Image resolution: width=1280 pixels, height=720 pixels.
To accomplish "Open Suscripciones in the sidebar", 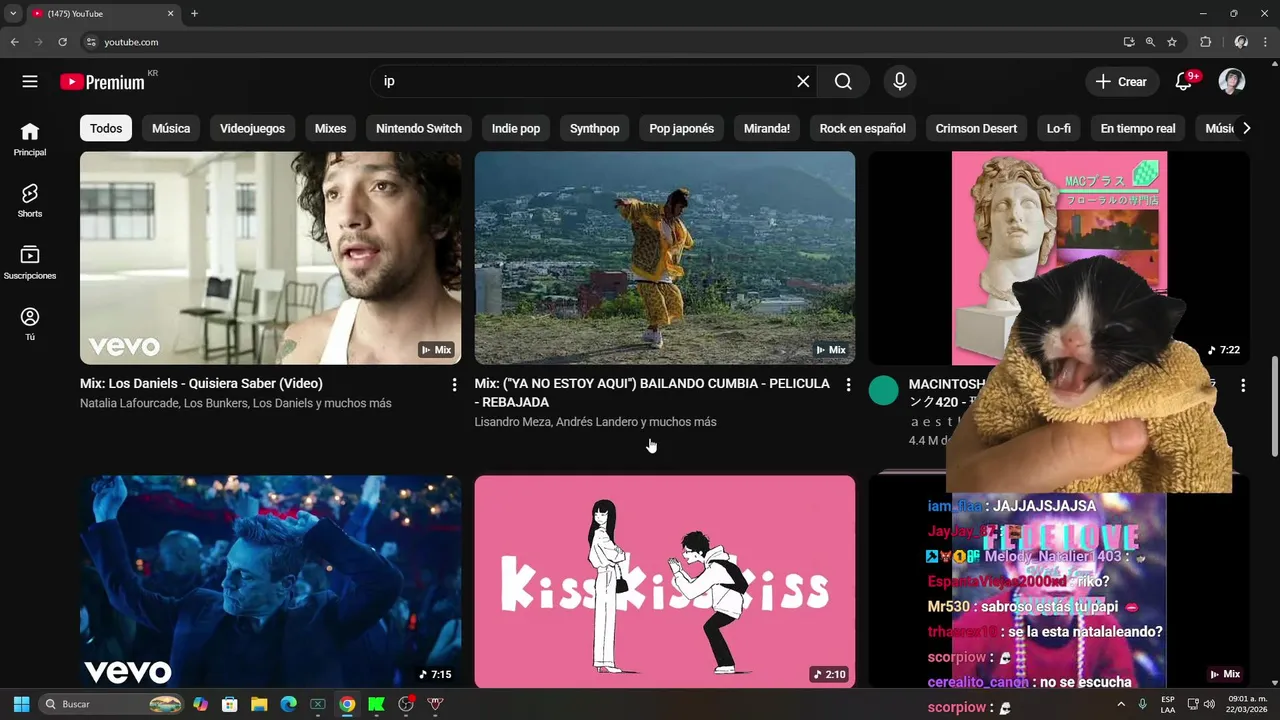I will pos(30,262).
